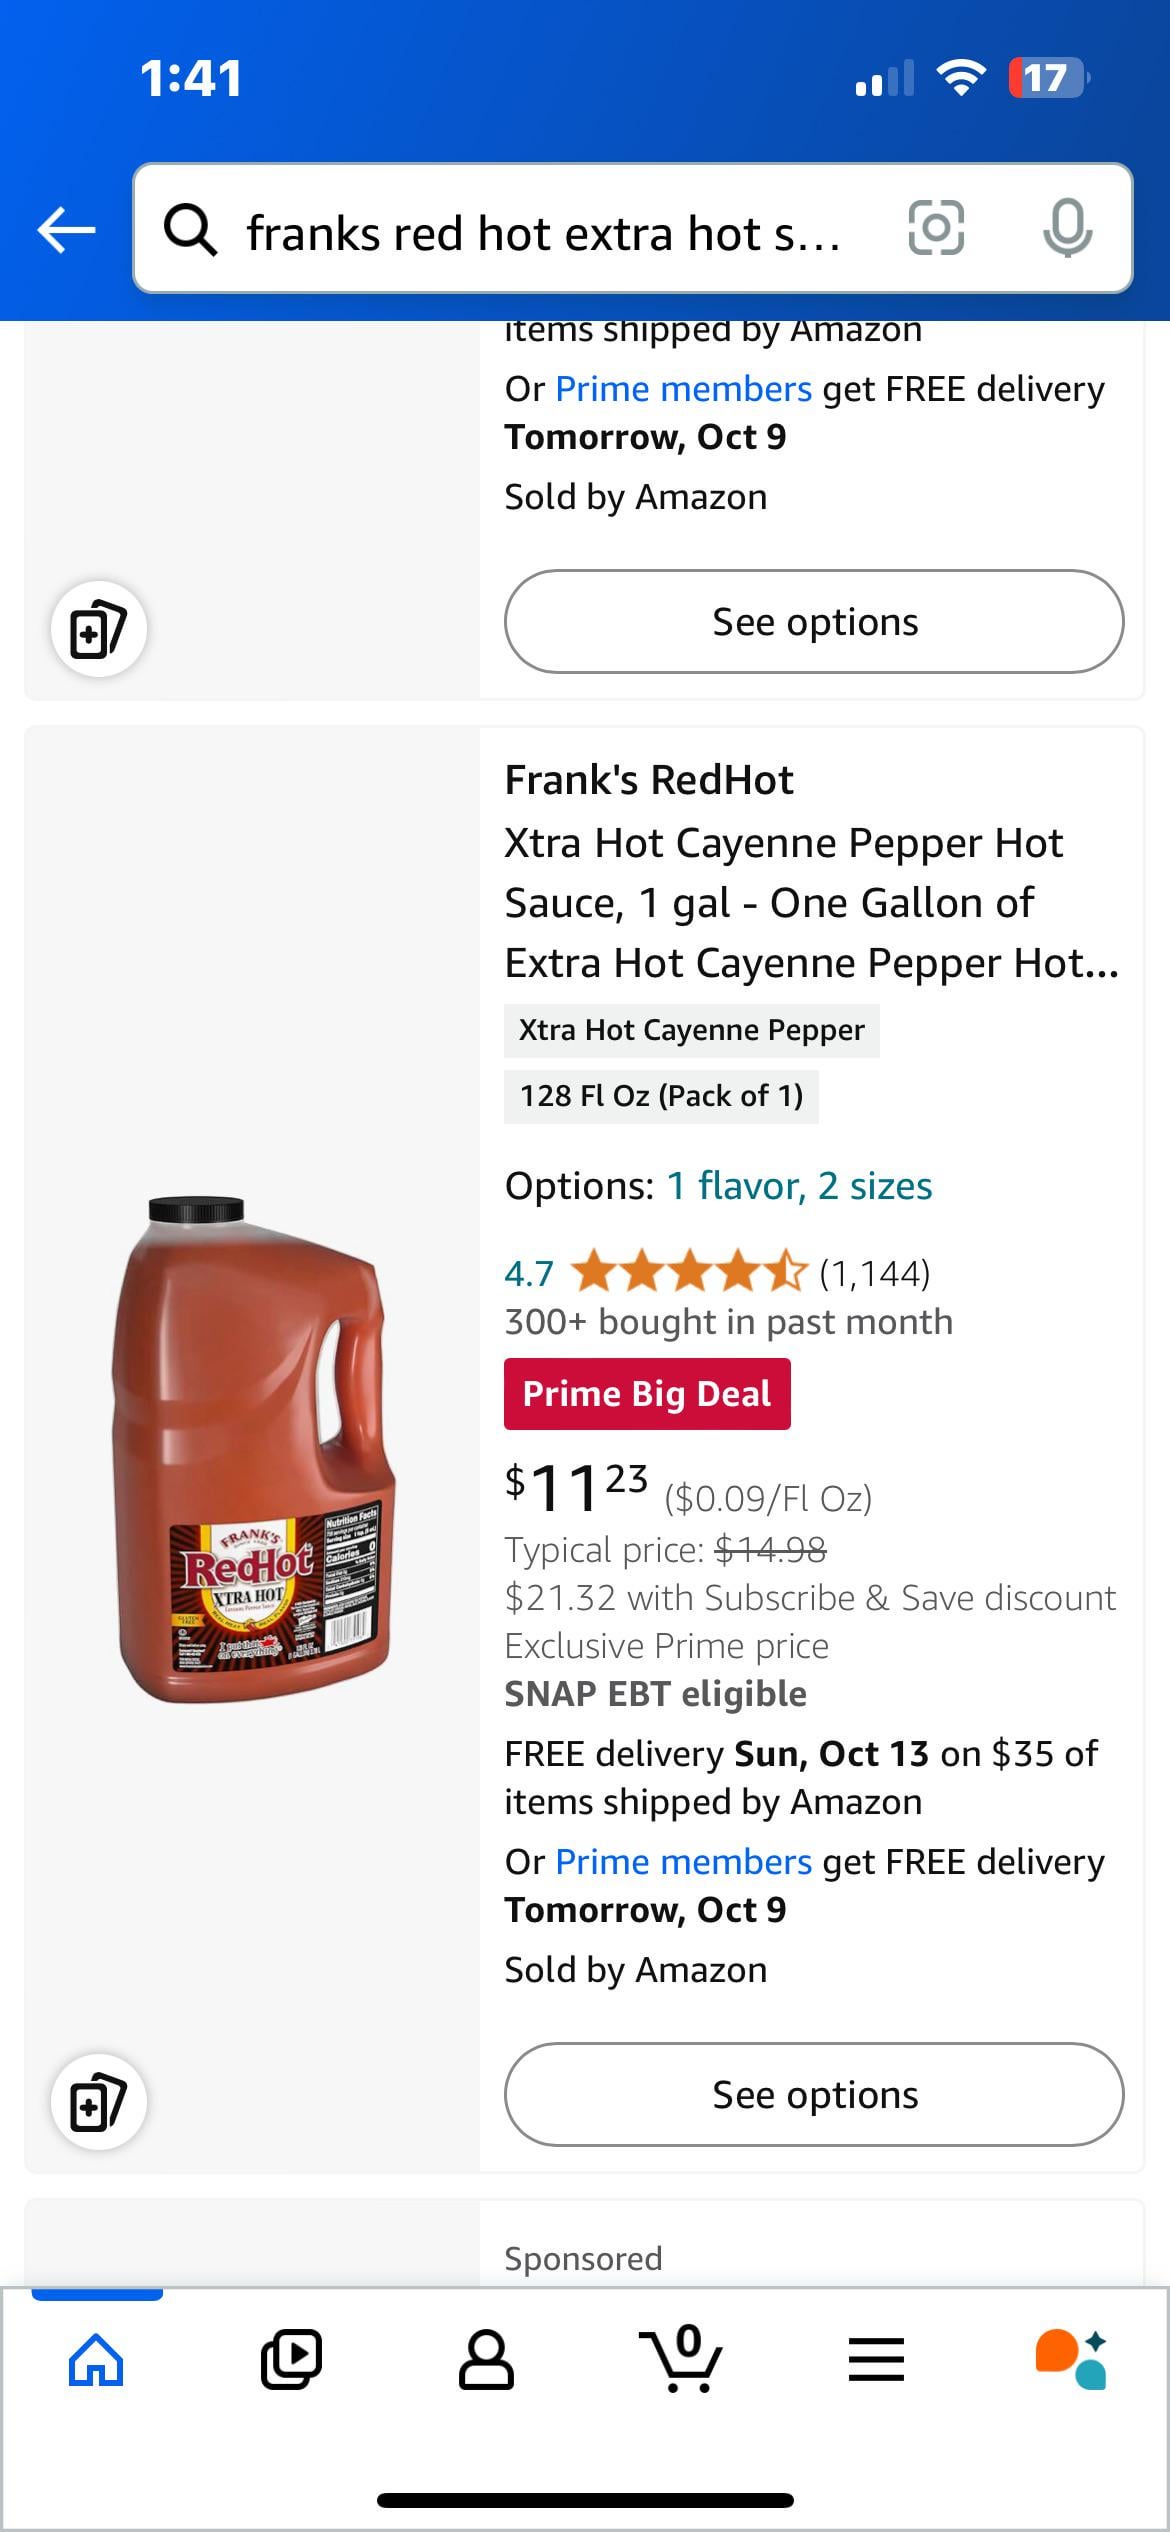Tap the upper See options button

click(814, 622)
